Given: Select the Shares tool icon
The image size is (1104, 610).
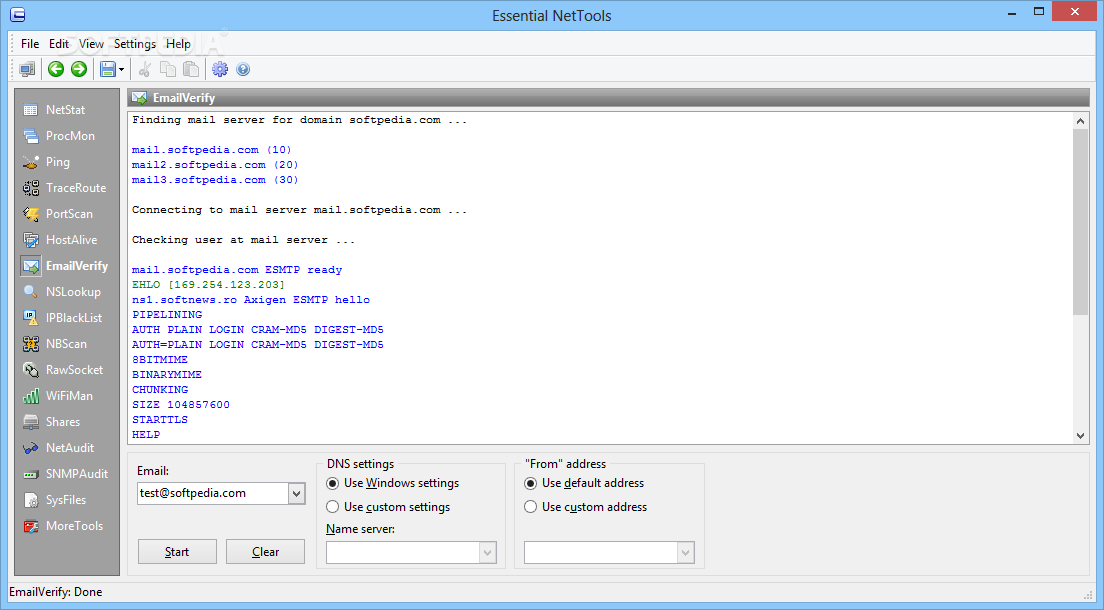Looking at the screenshot, I should (x=31, y=422).
